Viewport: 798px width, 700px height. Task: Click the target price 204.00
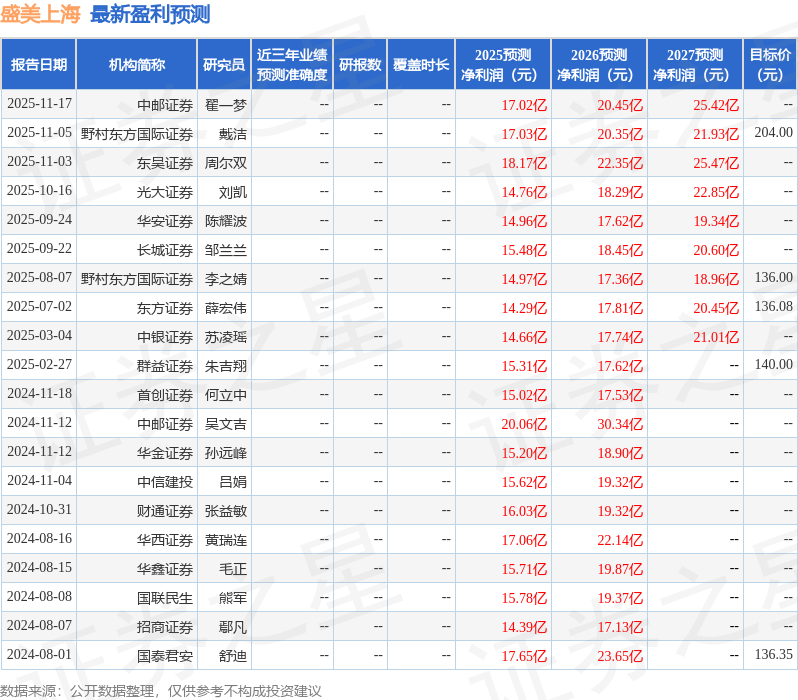(774, 133)
